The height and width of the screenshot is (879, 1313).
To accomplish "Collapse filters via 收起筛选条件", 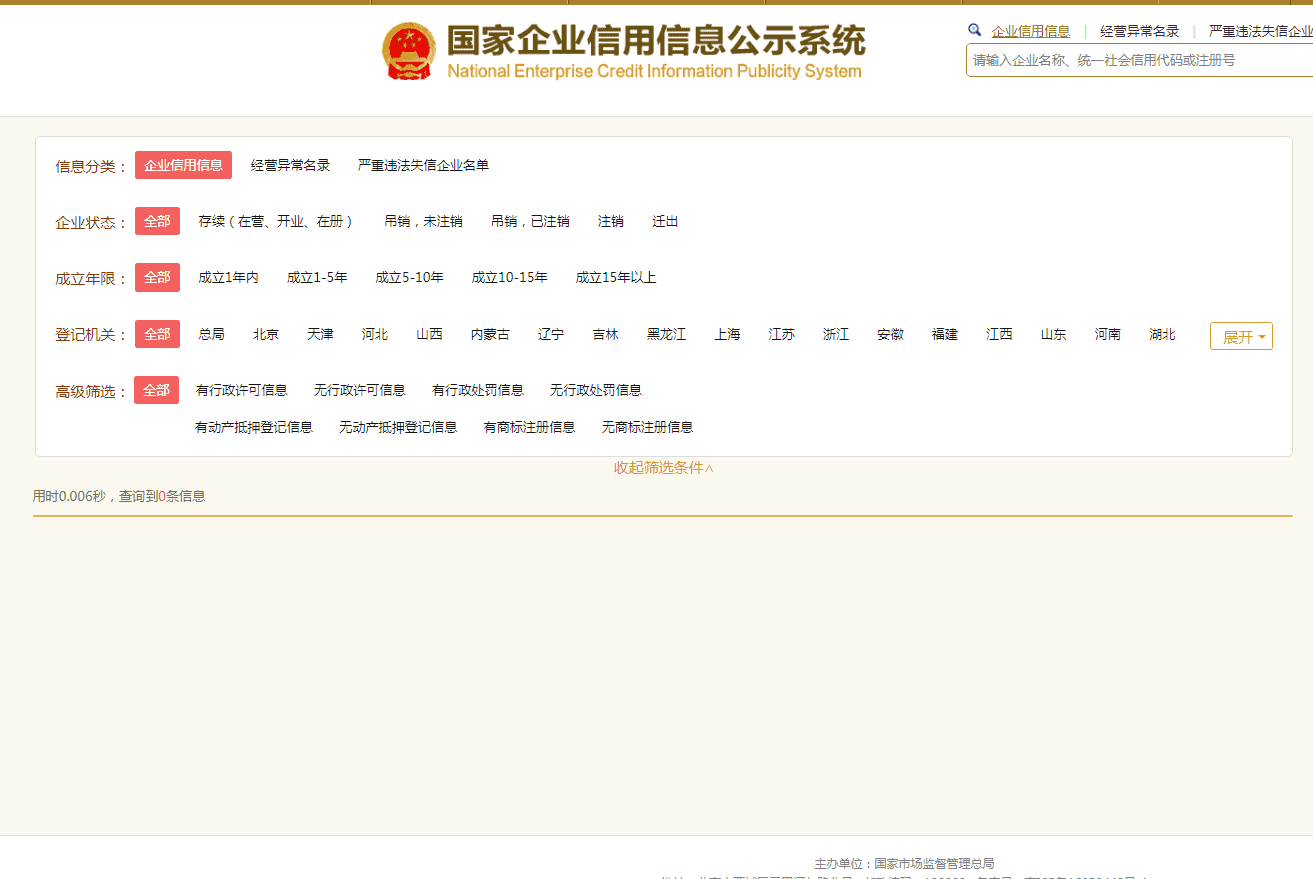I will (663, 467).
